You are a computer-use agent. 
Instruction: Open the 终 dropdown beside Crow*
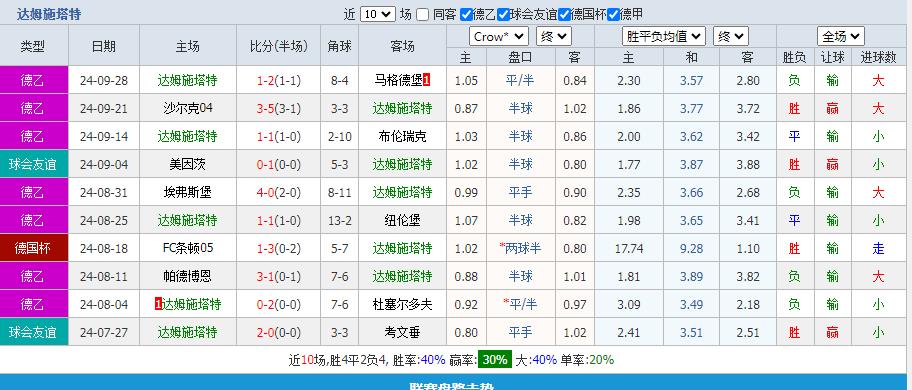(554, 37)
